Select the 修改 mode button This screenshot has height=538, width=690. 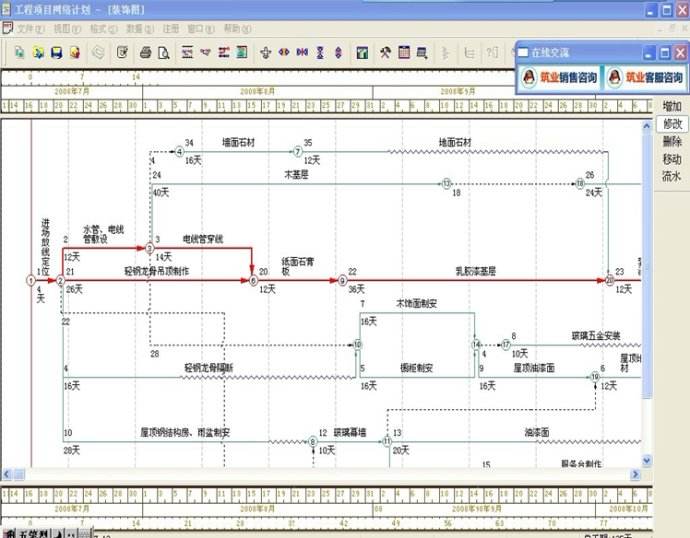coord(672,124)
